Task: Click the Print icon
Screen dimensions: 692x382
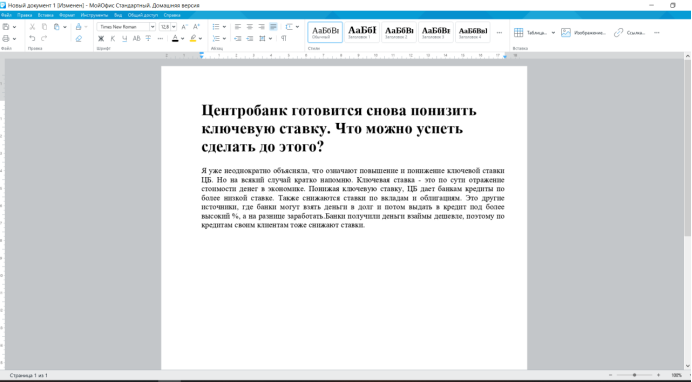Action: (6, 38)
